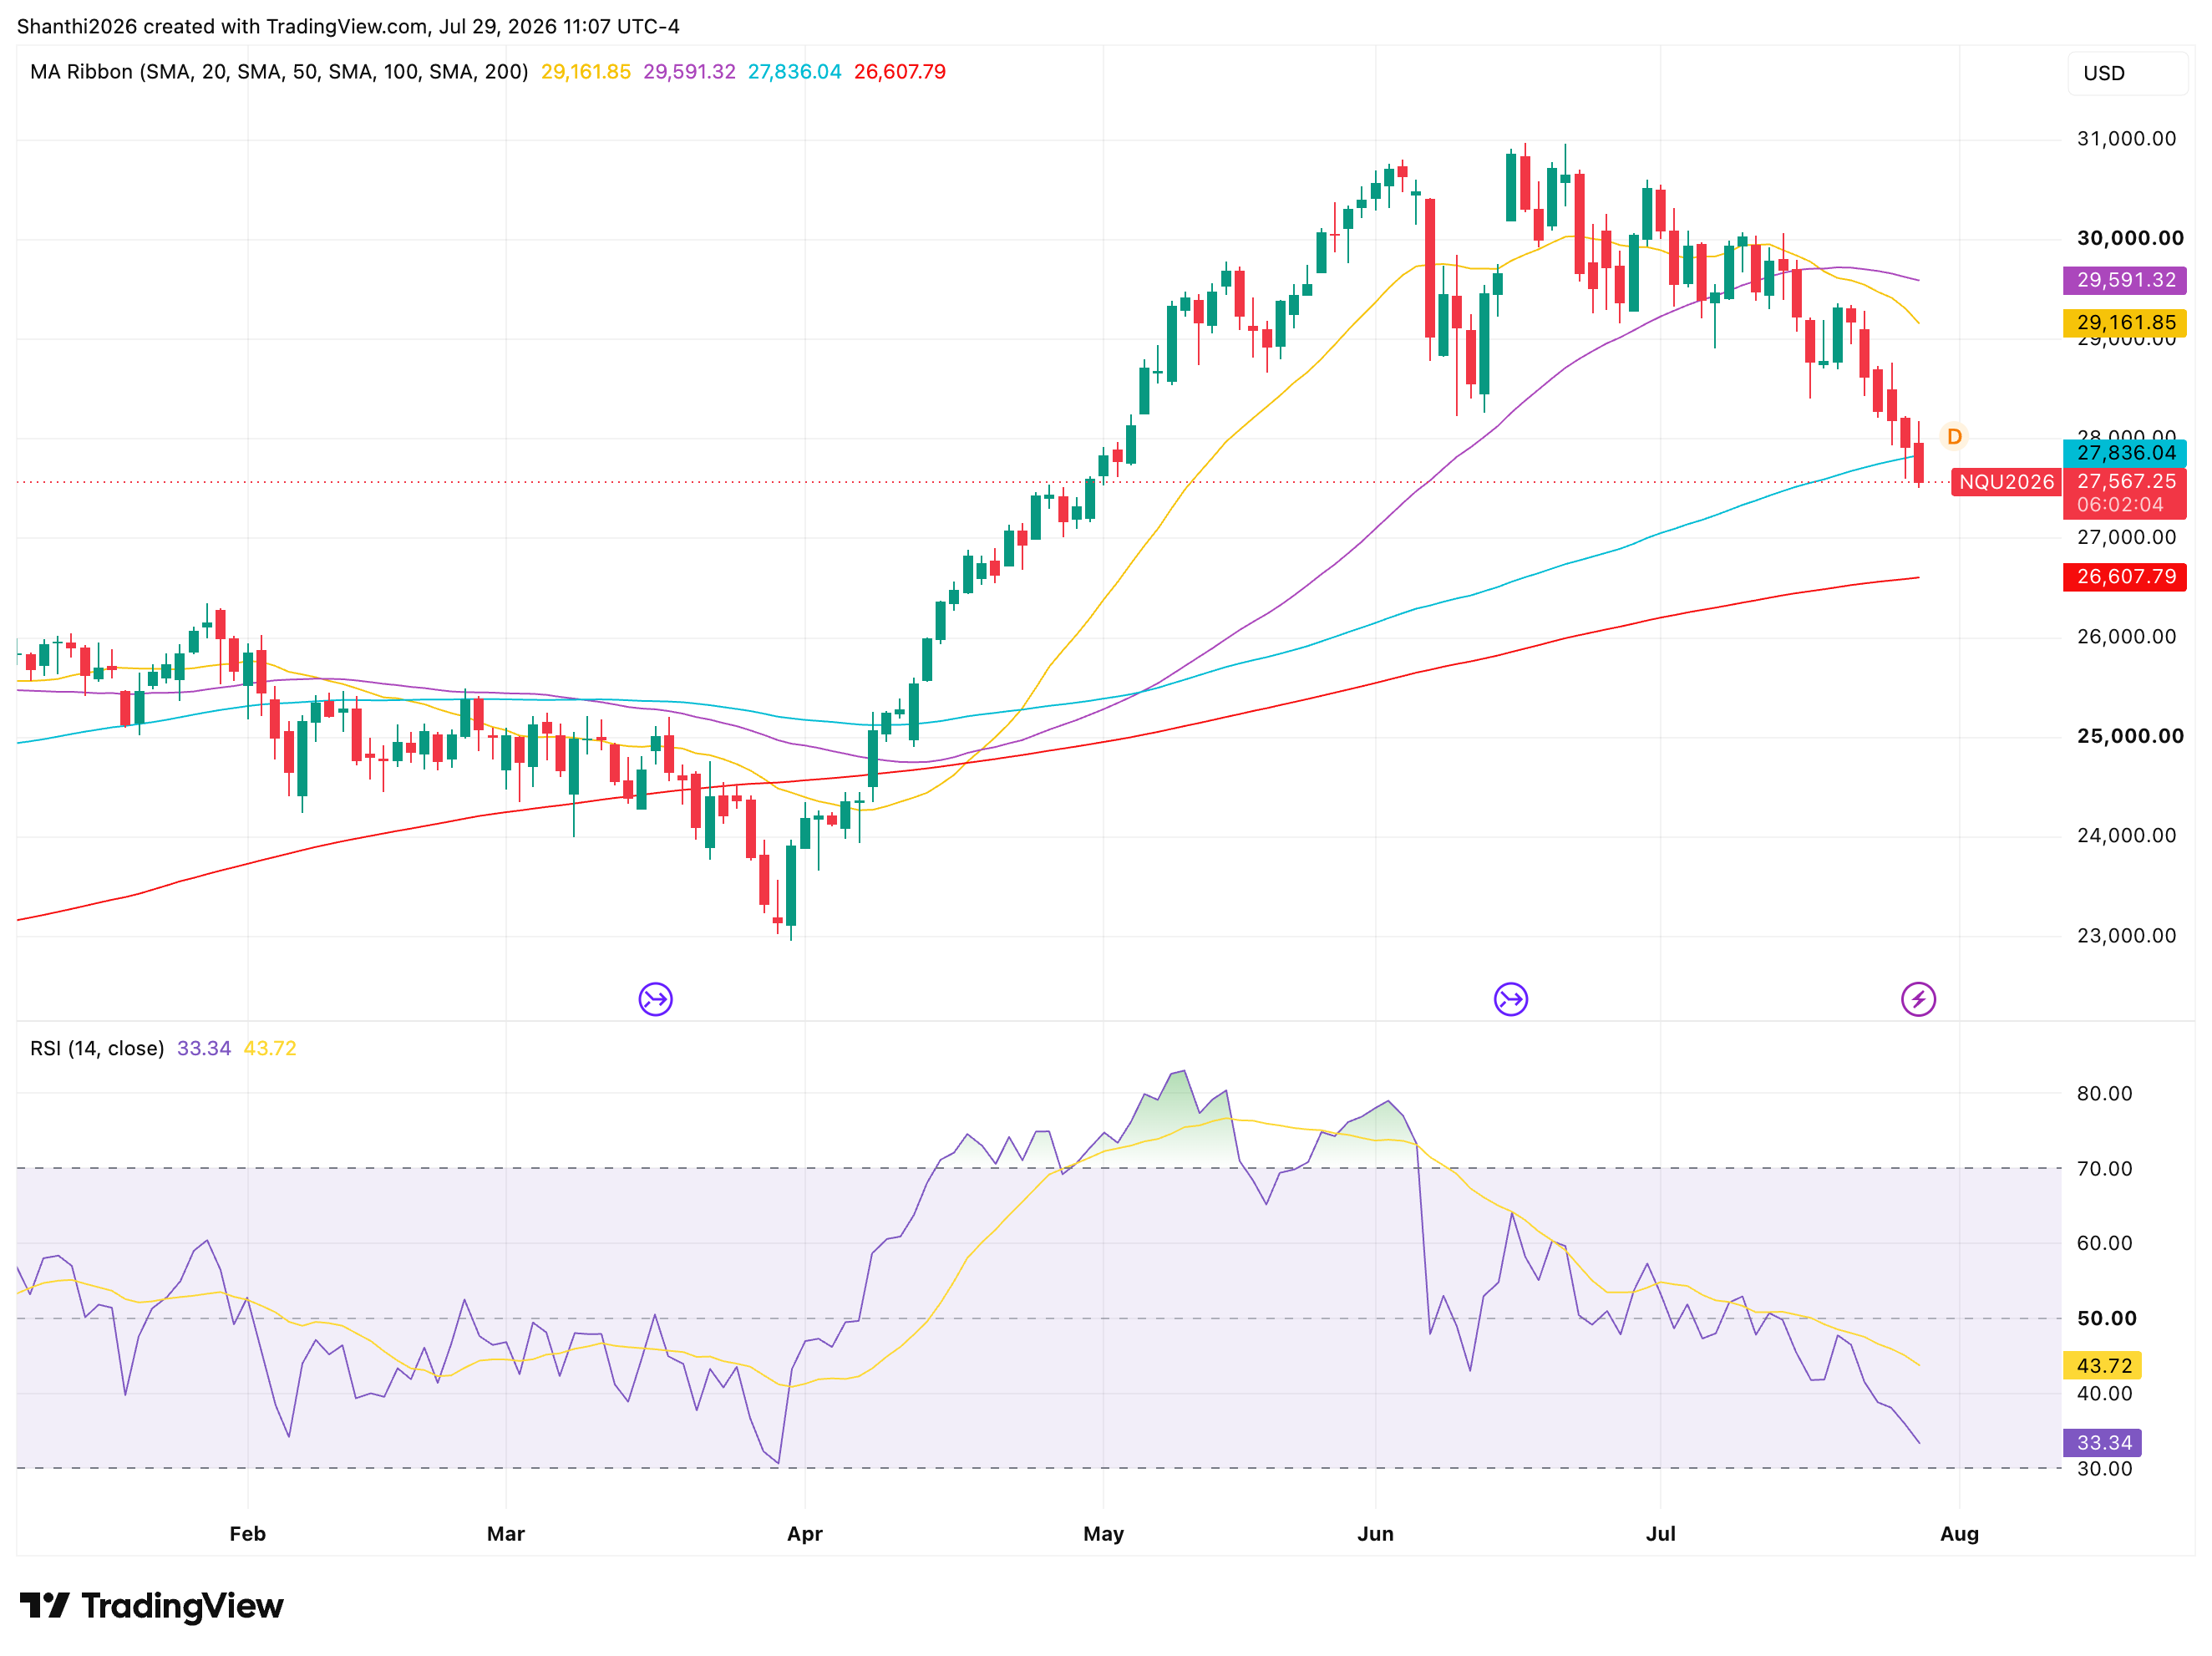Click the March contract rollover marker icon
The width and height of the screenshot is (2212, 1656).
[x=655, y=998]
